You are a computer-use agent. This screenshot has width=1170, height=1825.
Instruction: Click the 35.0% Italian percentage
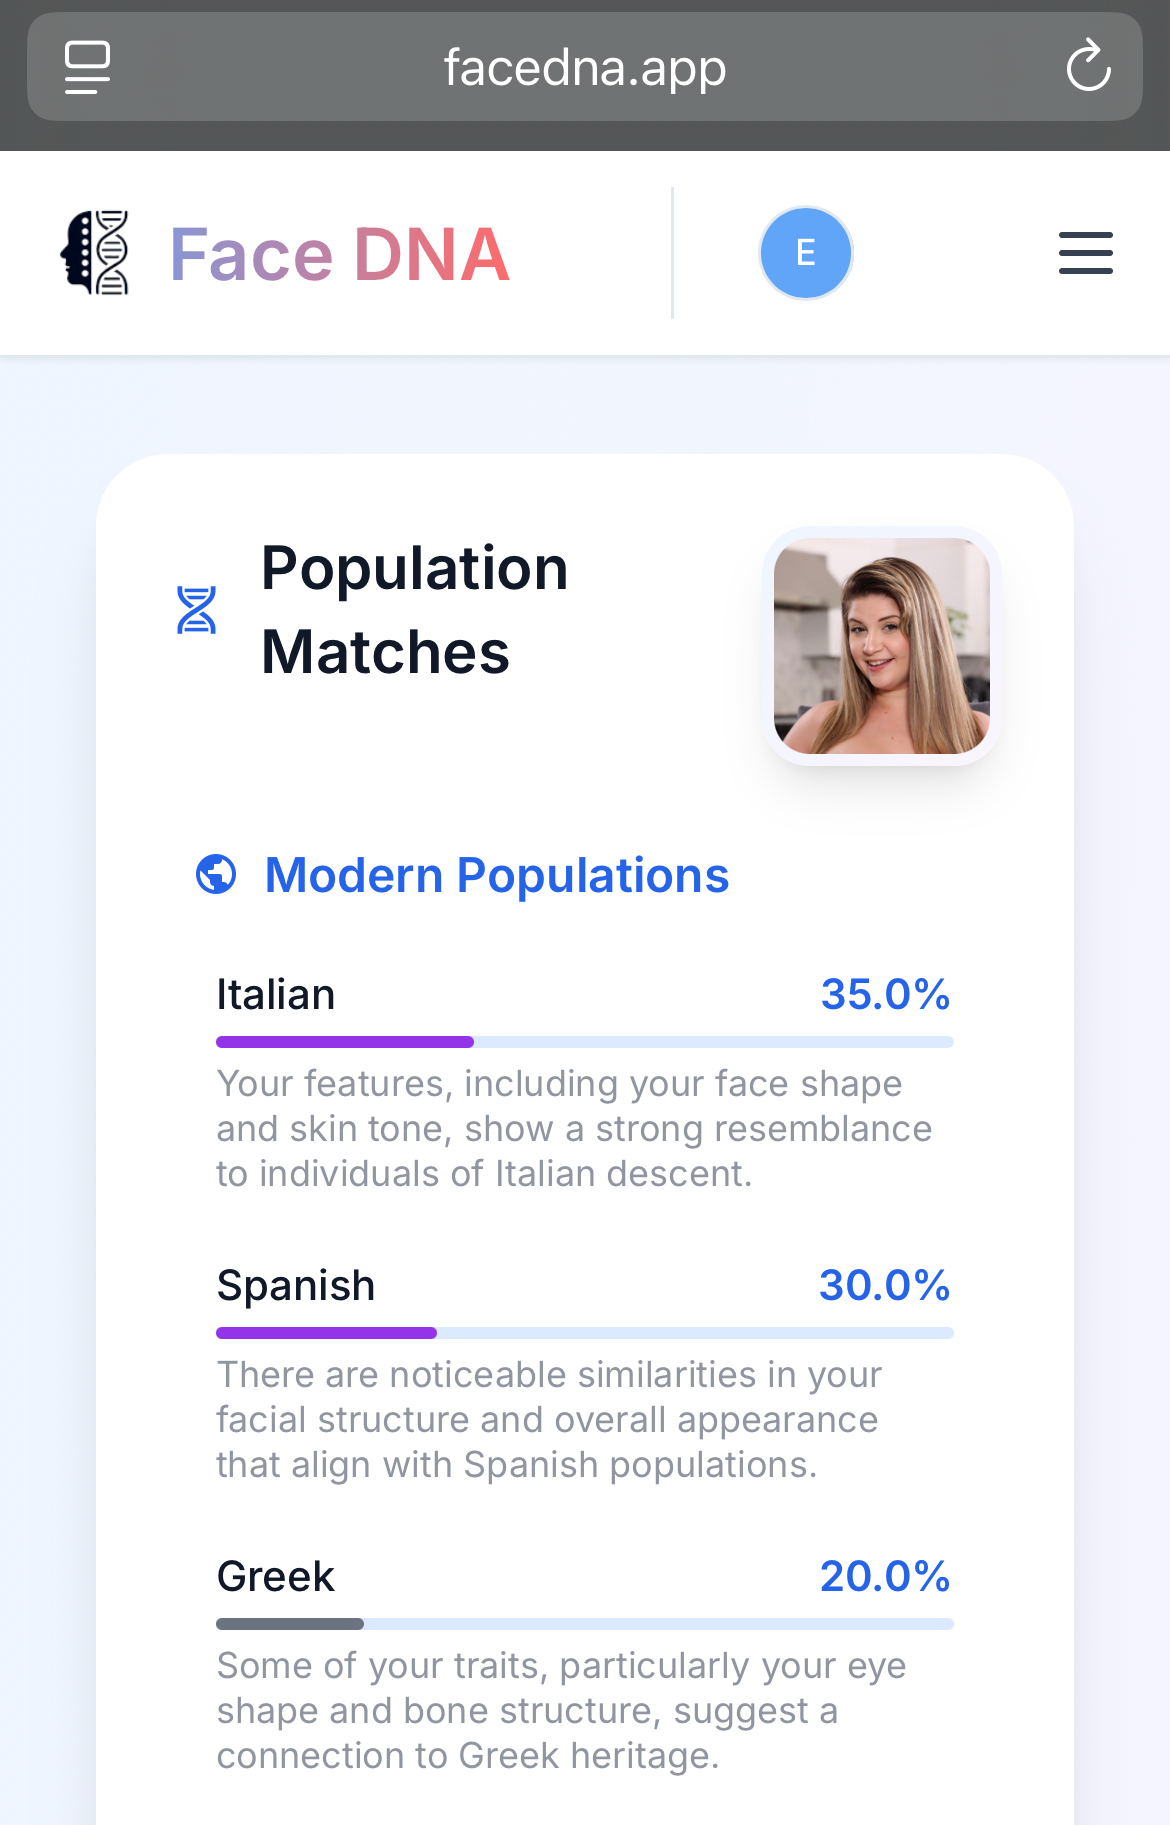tap(885, 994)
